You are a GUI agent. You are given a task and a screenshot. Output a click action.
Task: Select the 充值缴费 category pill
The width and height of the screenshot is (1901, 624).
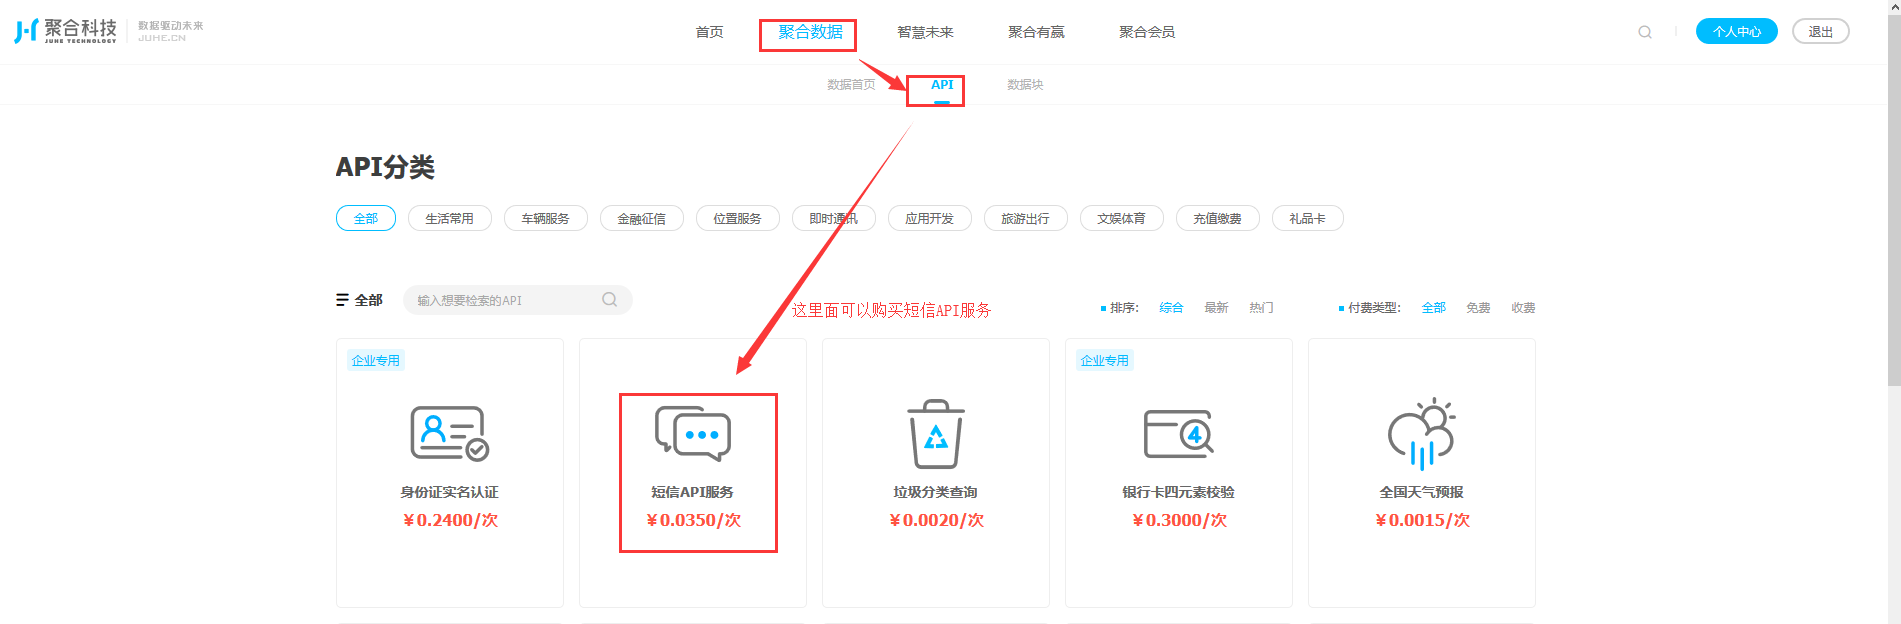(x=1218, y=218)
